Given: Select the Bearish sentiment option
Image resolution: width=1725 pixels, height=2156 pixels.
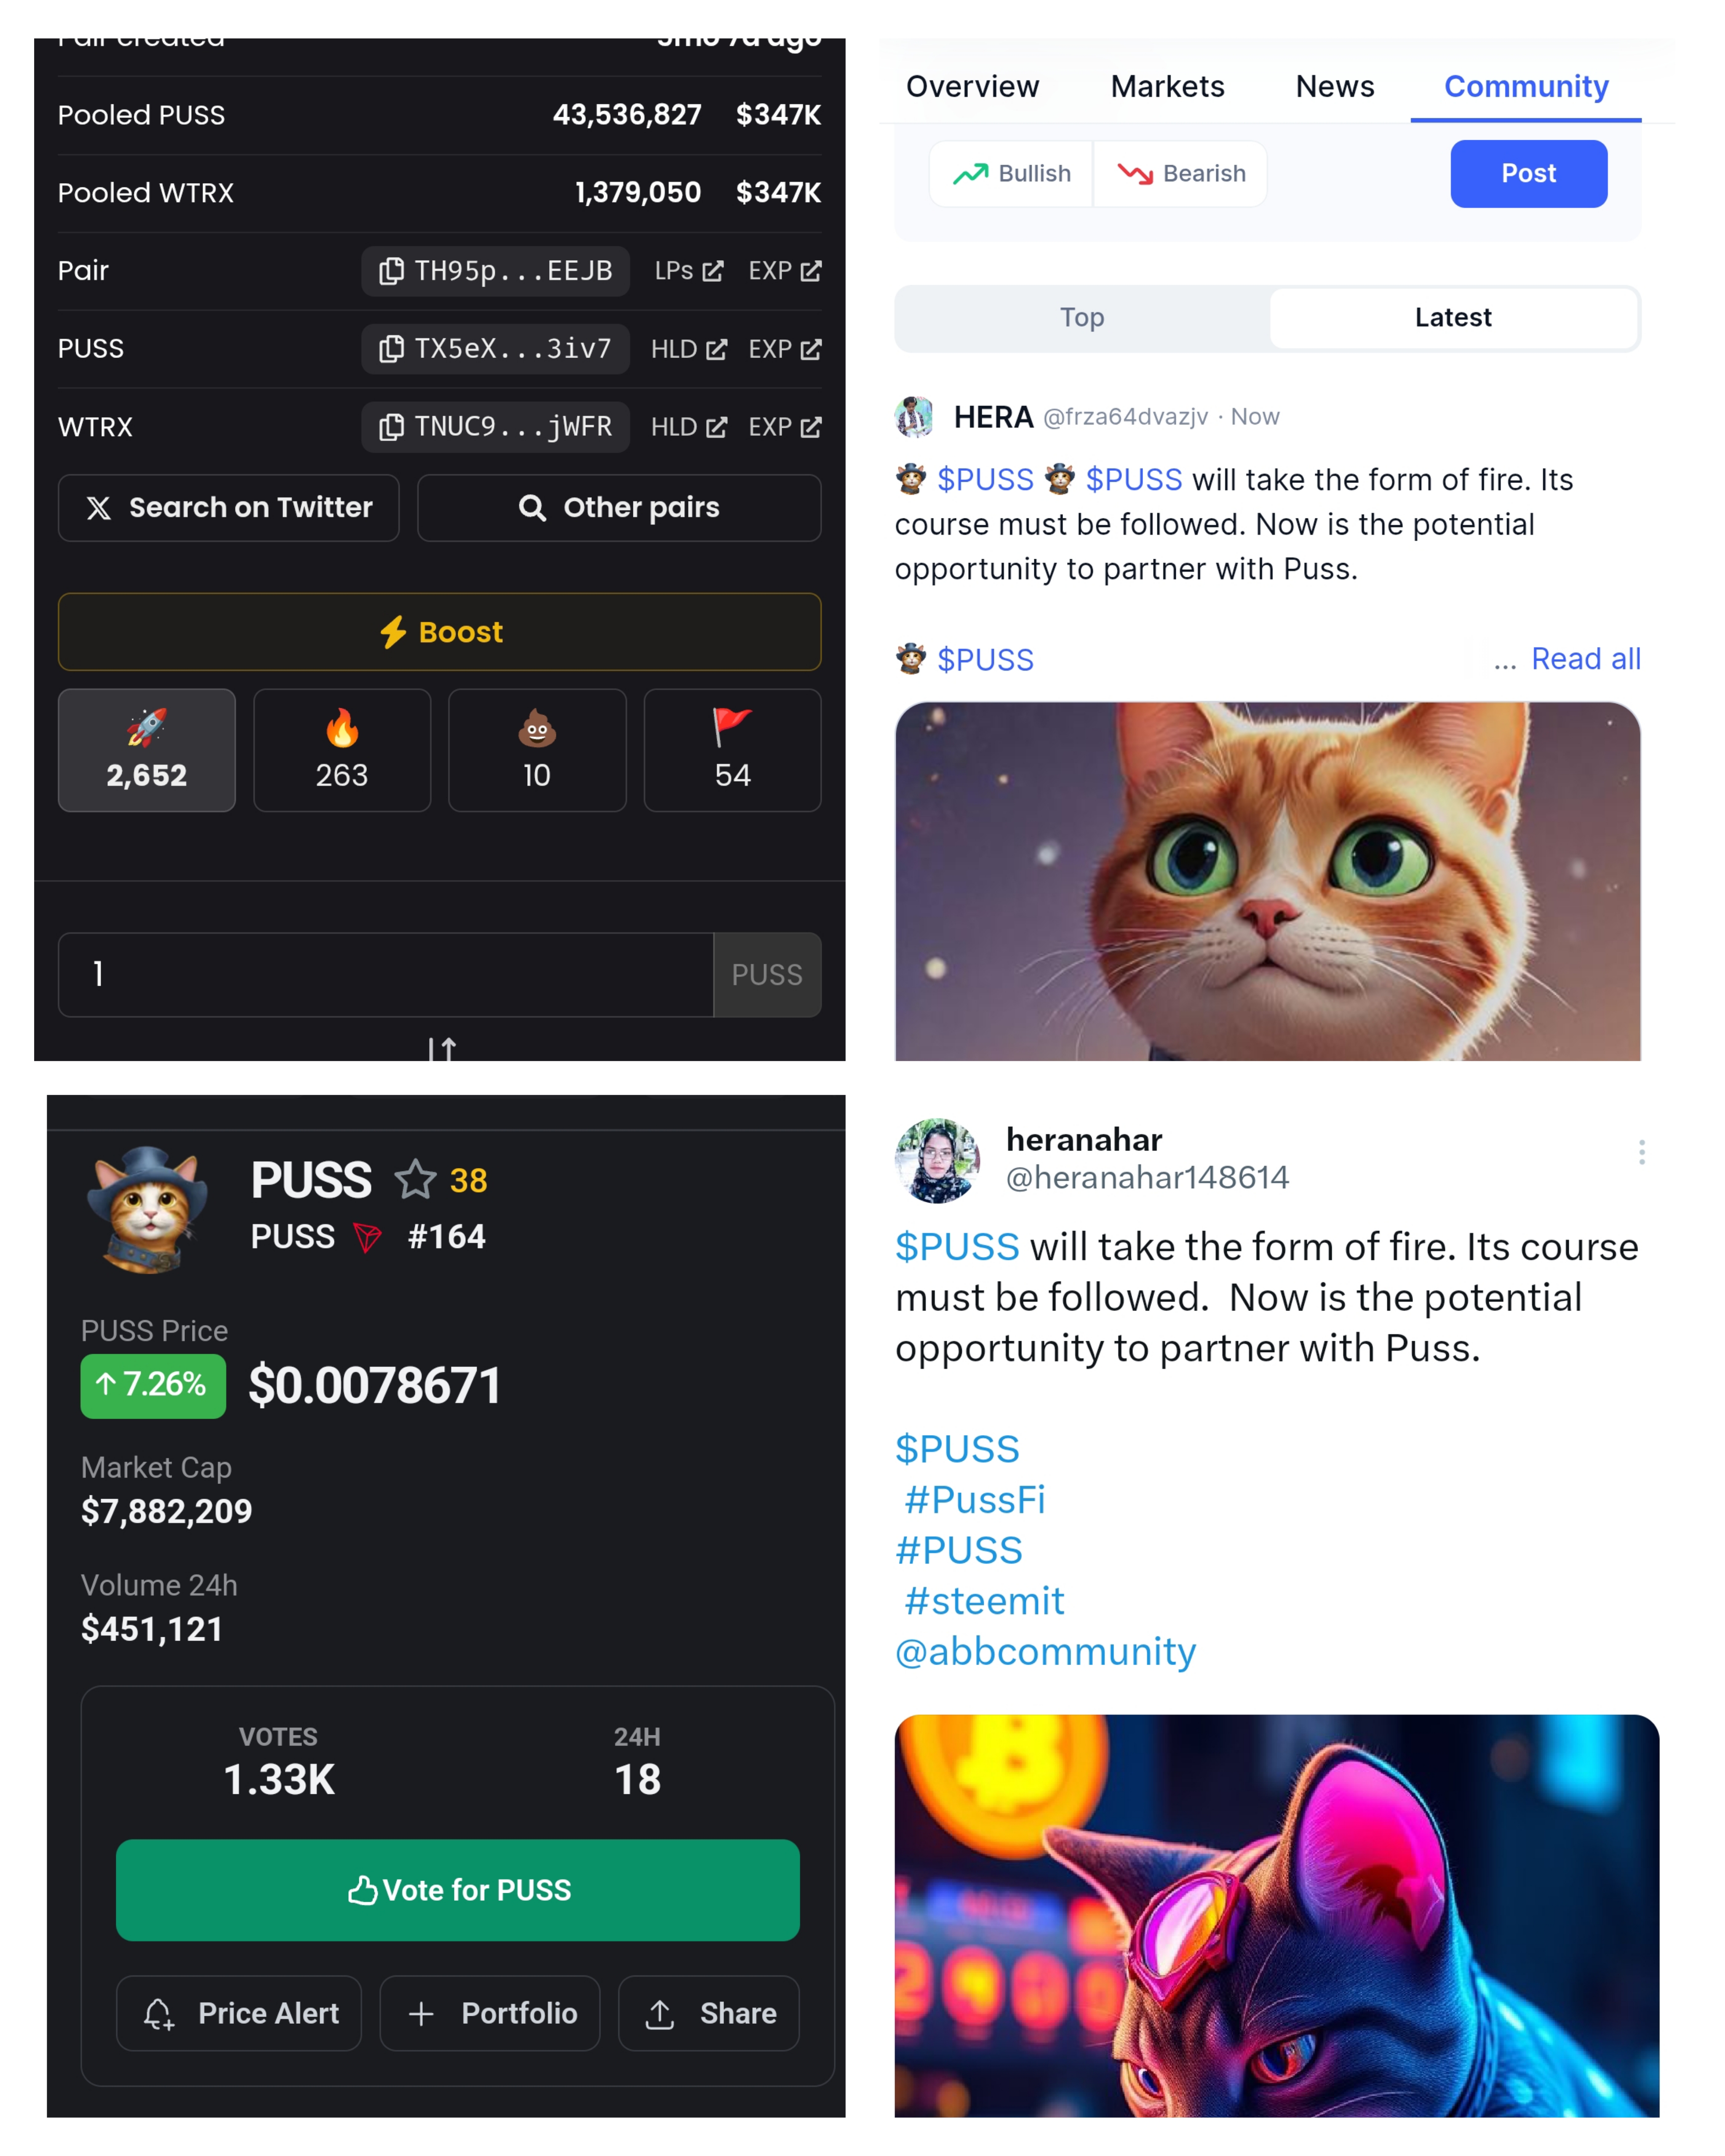Looking at the screenshot, I should click(x=1180, y=174).
